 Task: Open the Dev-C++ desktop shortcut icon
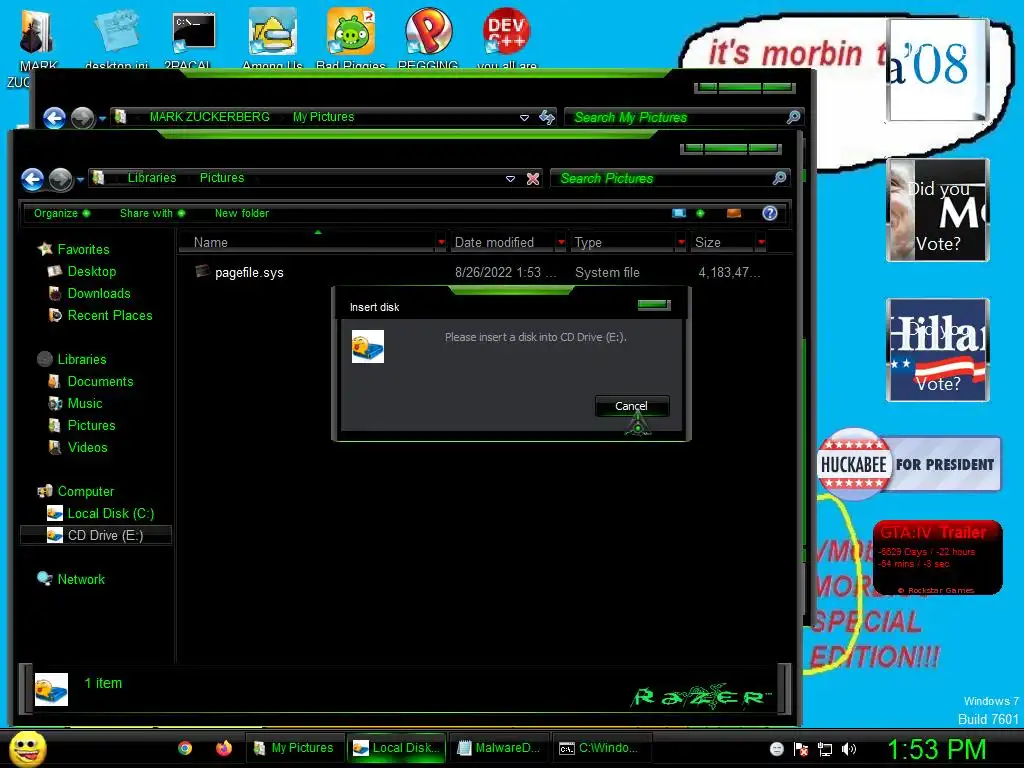507,37
